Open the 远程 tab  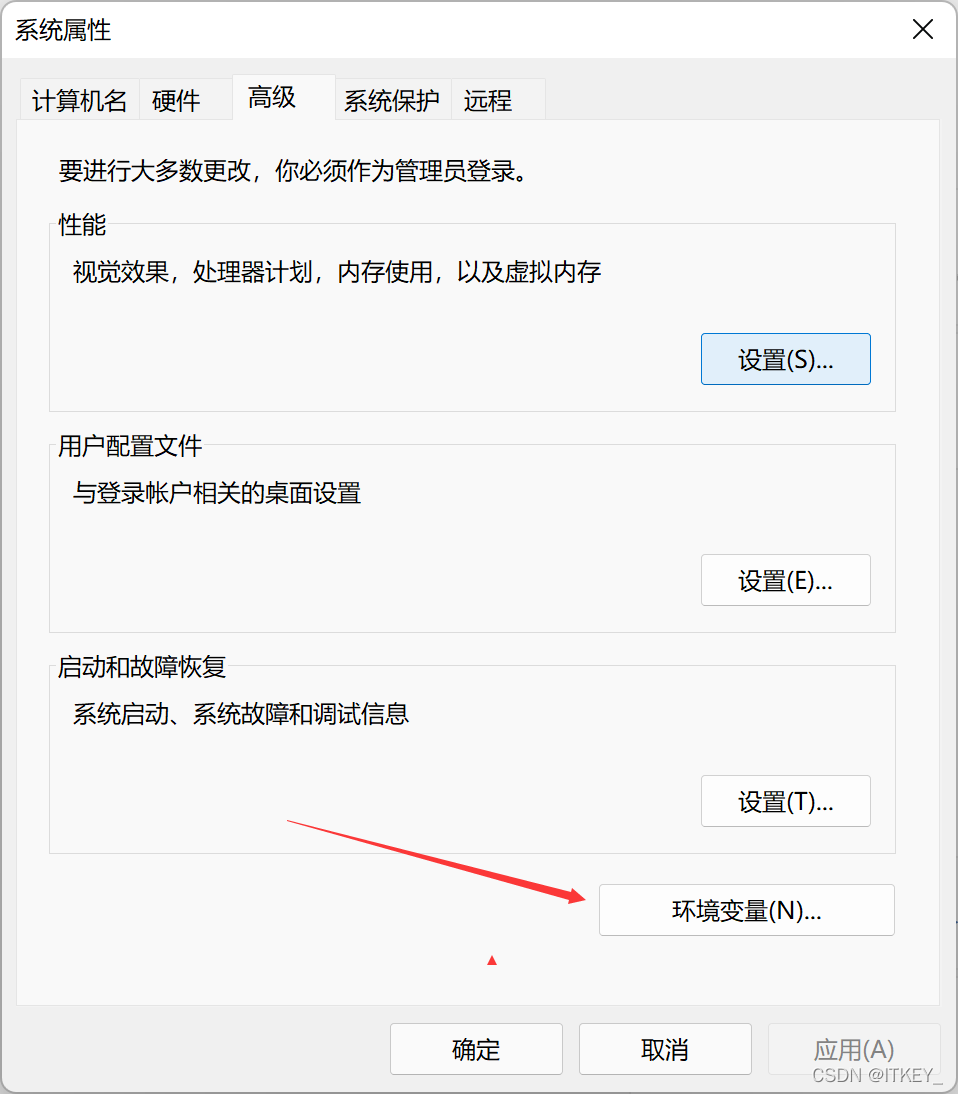[x=498, y=100]
